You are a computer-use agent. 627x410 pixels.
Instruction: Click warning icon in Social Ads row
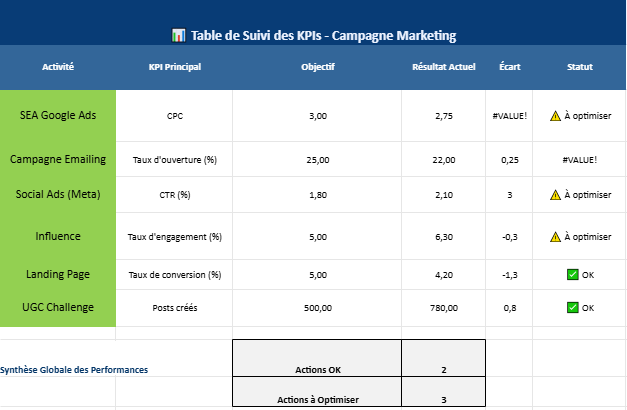click(555, 195)
